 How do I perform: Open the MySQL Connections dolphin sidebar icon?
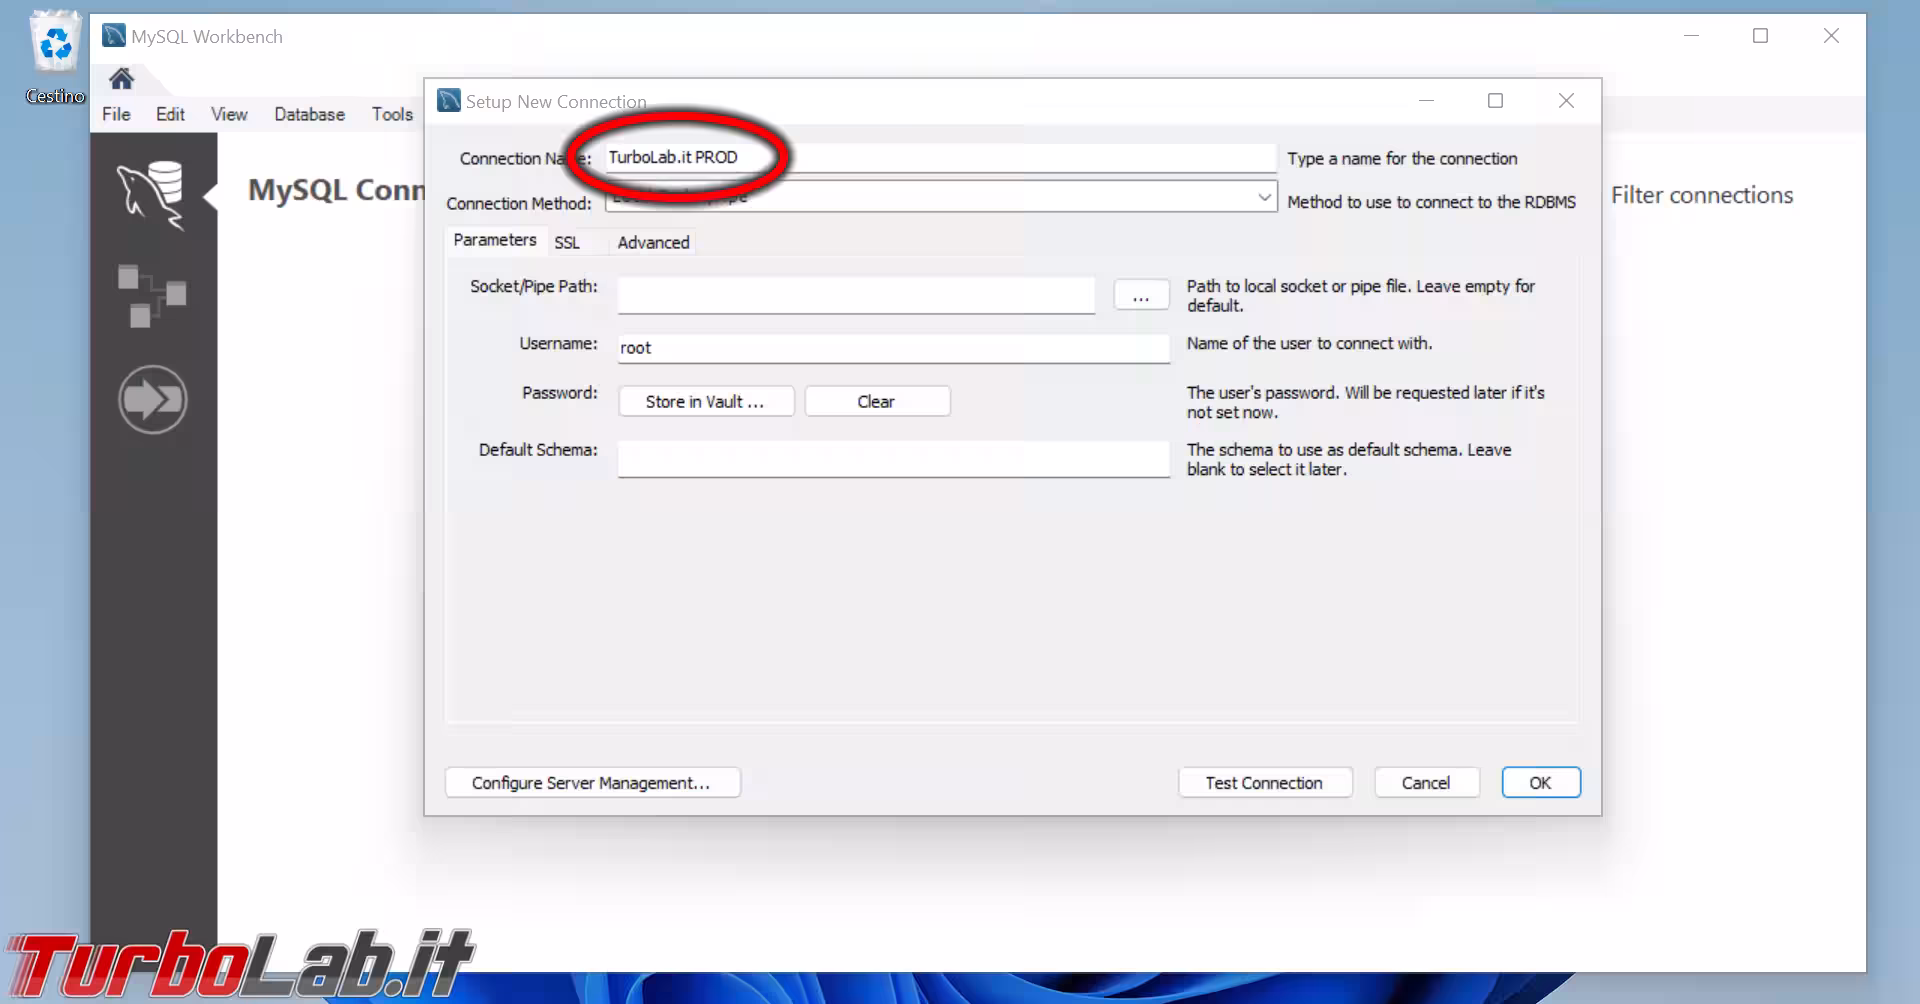(152, 195)
